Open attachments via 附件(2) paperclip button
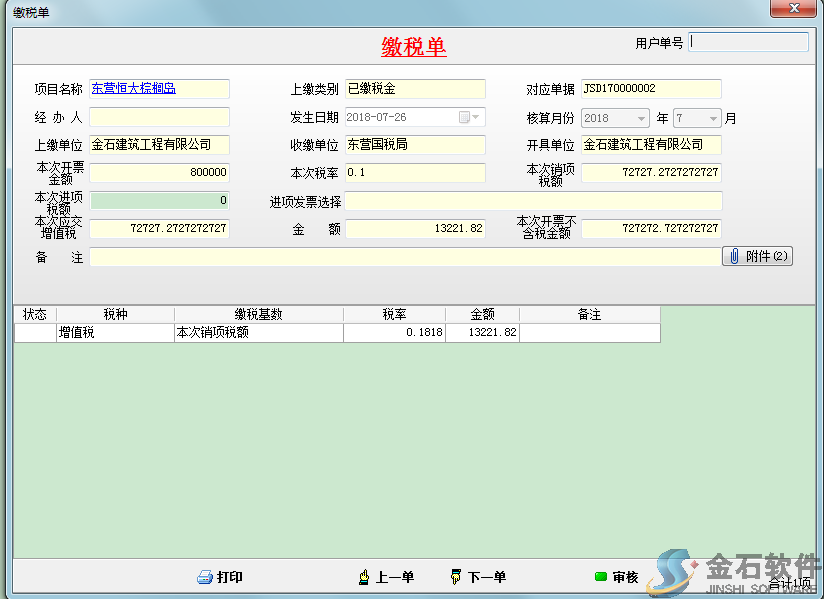This screenshot has width=824, height=599. tap(757, 256)
